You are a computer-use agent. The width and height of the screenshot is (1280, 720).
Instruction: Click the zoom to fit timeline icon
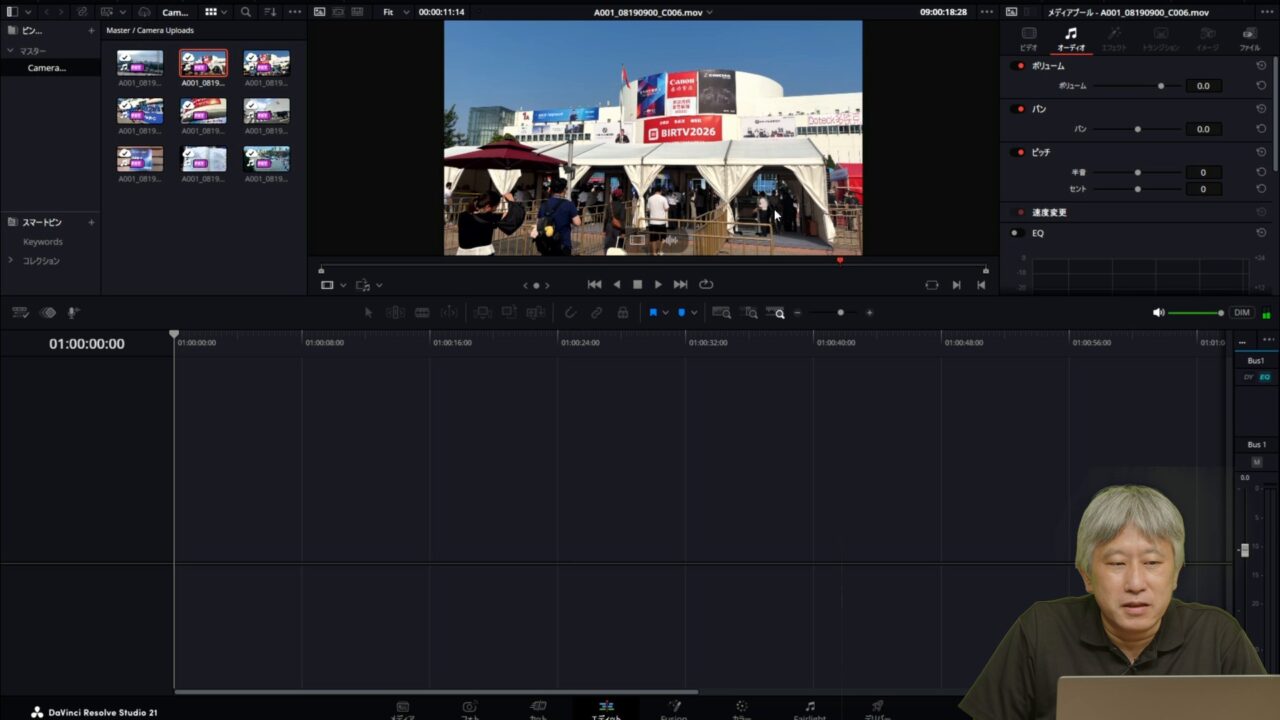[721, 312]
